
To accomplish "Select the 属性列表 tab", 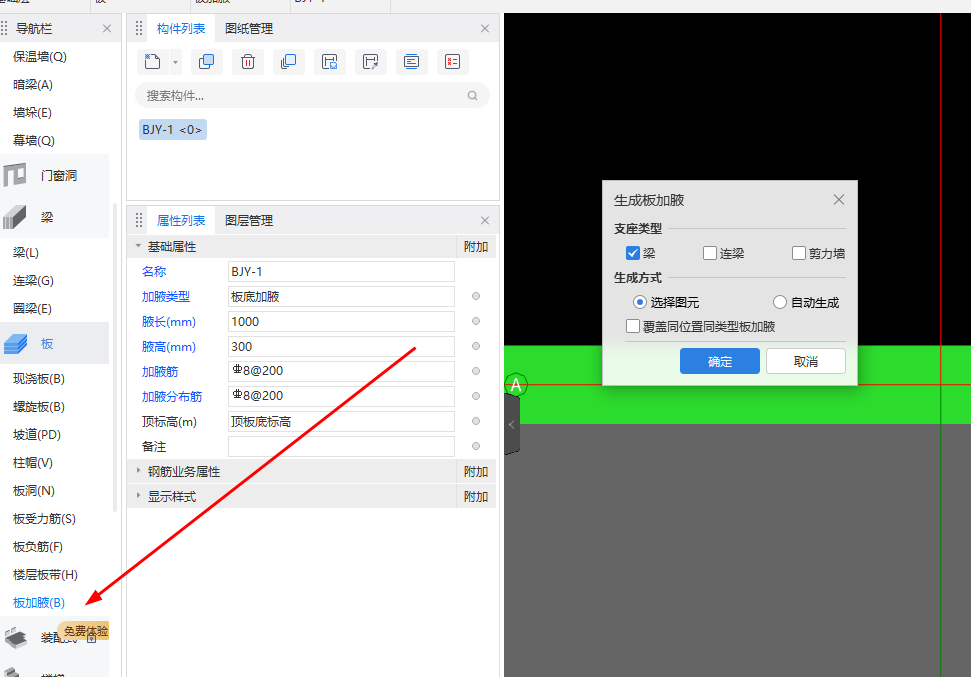I will pos(181,221).
